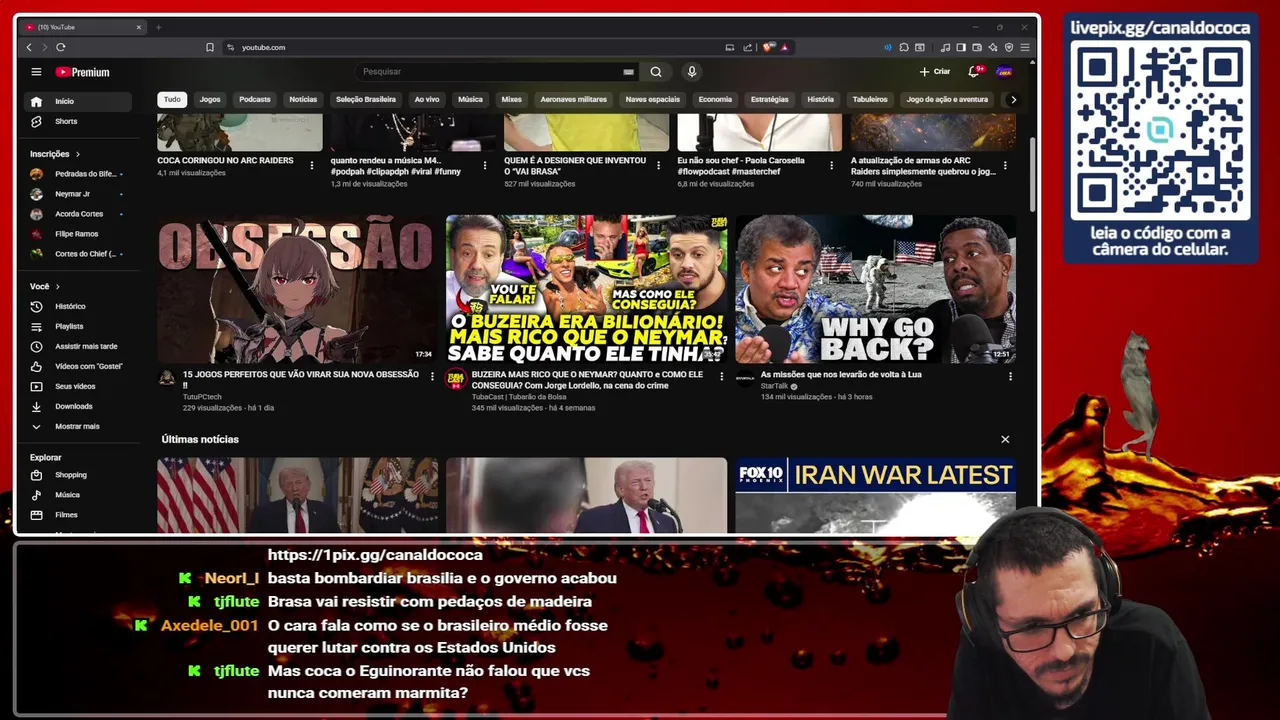This screenshot has width=1280, height=720.
Task: Select the Aeronaves militares chip
Action: (x=574, y=99)
